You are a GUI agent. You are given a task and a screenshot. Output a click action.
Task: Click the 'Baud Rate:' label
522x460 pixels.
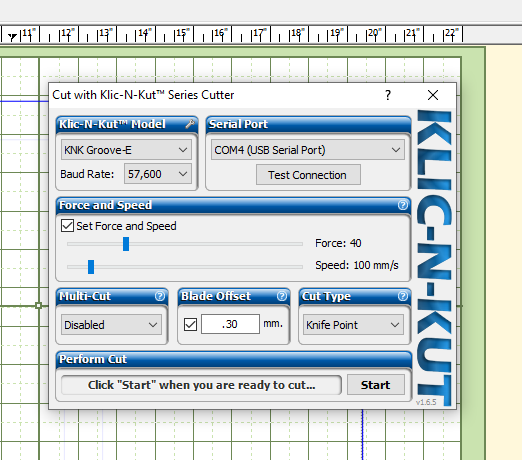(87, 174)
